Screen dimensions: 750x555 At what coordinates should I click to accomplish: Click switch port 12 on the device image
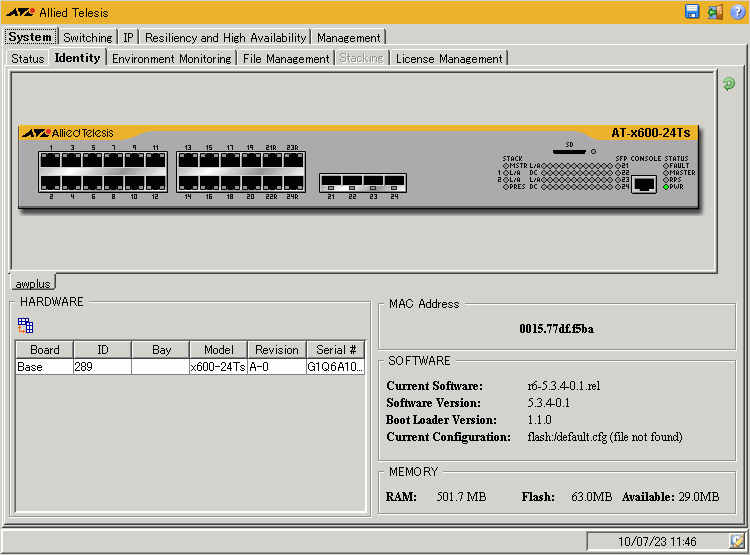155,183
